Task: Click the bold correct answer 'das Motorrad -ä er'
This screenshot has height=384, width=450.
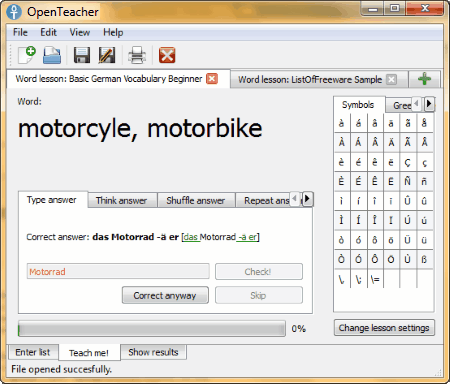Action: click(136, 237)
